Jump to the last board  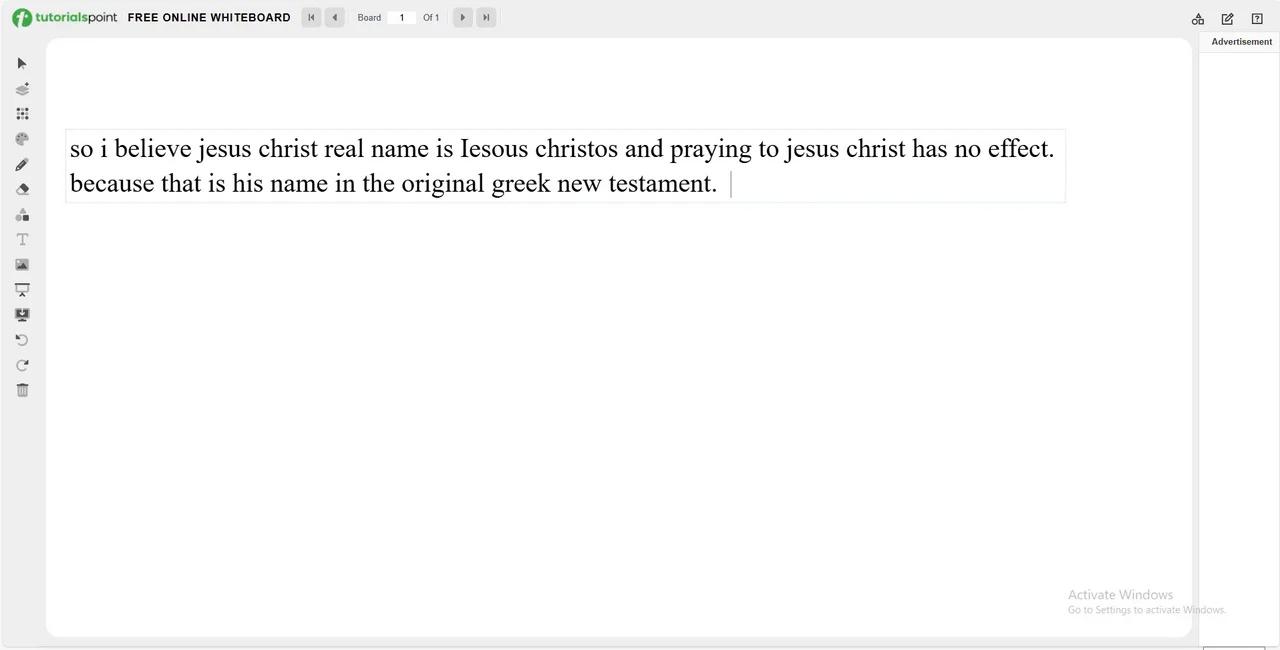coord(486,17)
